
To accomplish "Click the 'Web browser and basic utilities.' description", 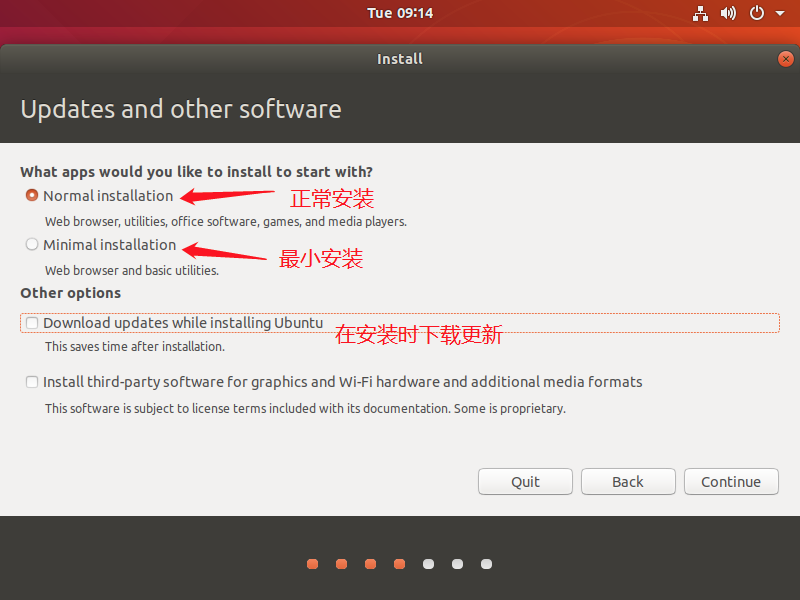I will coord(132,270).
